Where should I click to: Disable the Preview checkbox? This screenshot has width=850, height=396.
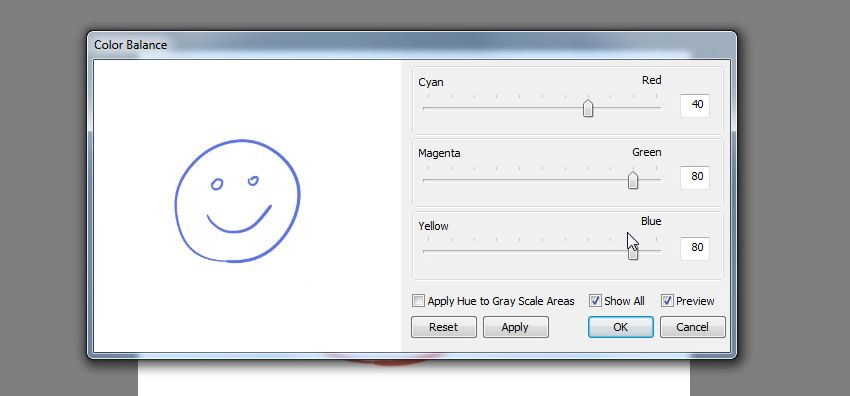point(667,301)
